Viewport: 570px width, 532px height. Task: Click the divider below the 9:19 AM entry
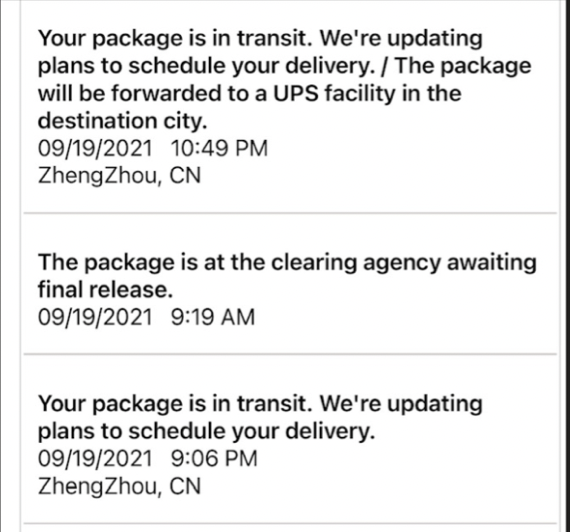coord(290,353)
